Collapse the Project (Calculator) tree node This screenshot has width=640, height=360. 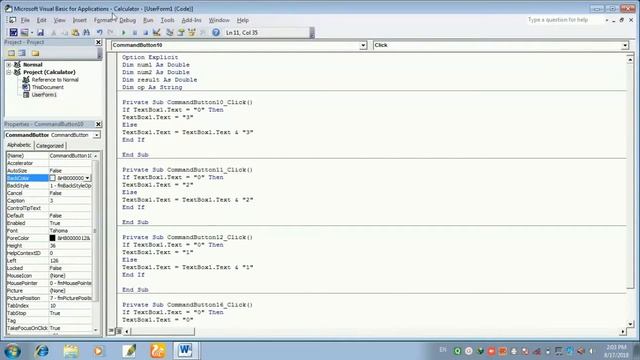pyautogui.click(x=9, y=72)
